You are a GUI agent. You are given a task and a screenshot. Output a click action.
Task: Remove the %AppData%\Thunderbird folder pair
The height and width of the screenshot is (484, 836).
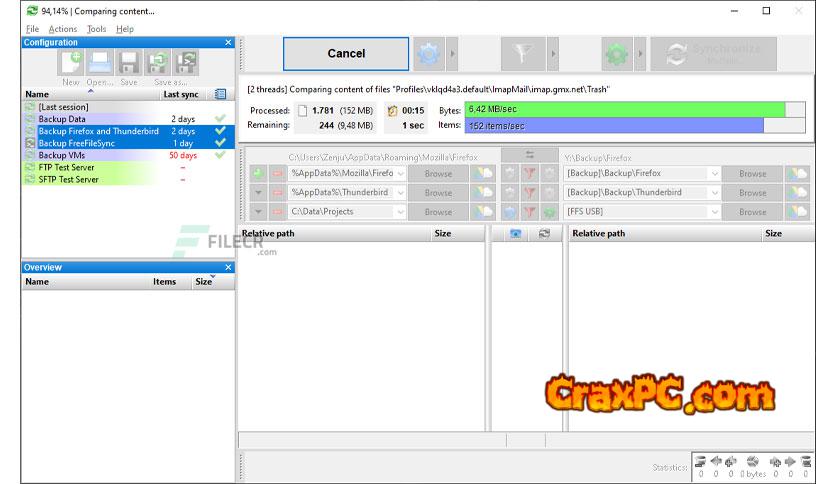277,192
